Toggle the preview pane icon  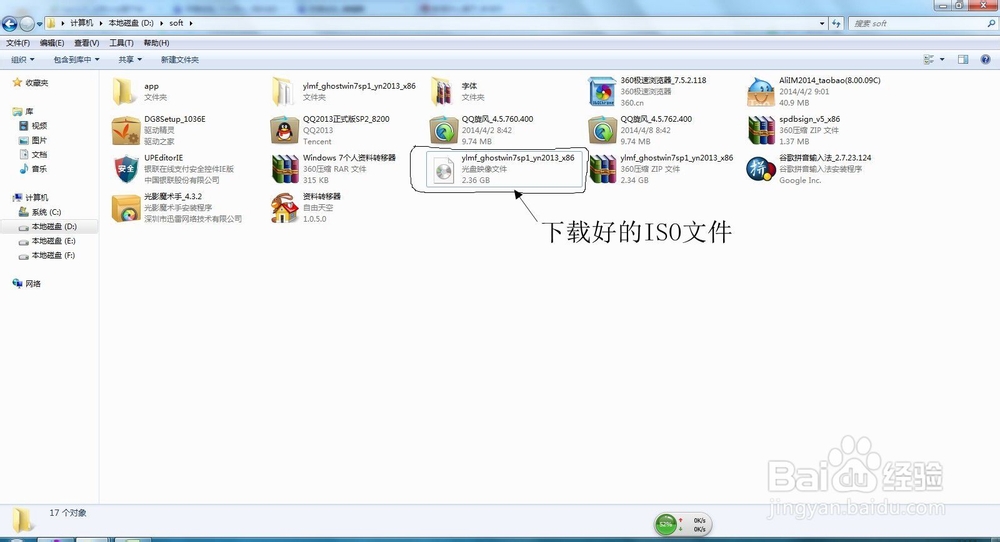click(x=963, y=59)
